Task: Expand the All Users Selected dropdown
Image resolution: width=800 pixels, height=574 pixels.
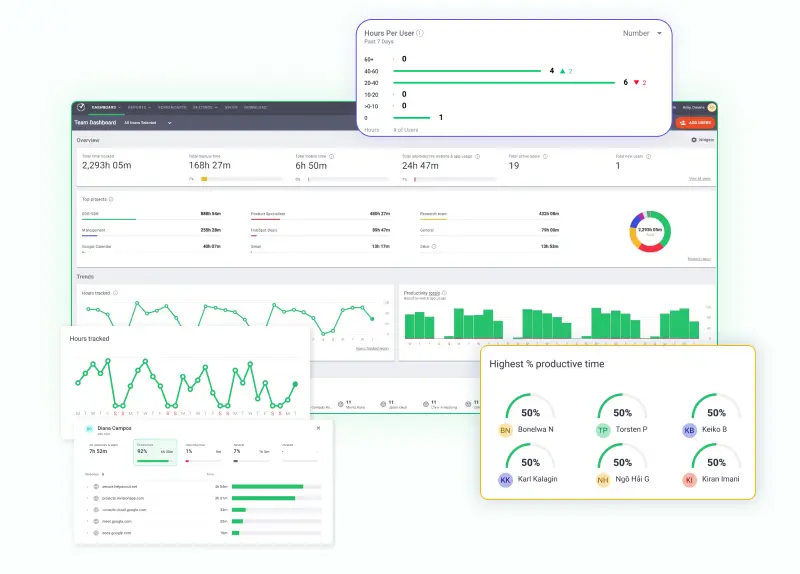Action: (x=147, y=122)
